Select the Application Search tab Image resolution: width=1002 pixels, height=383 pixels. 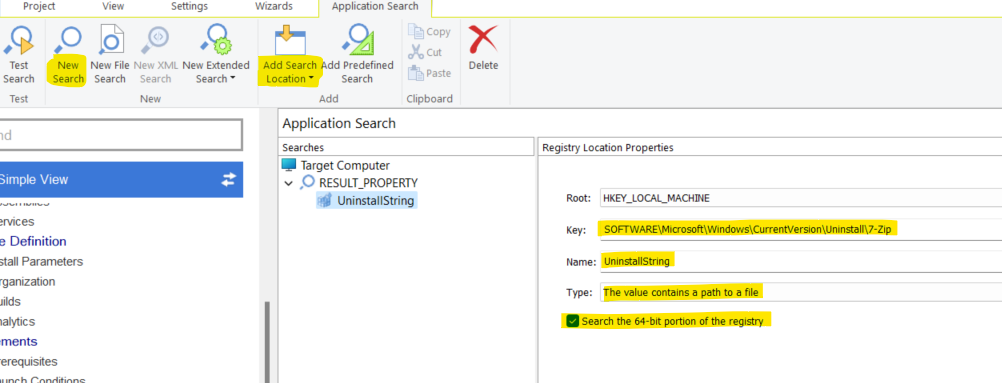click(x=375, y=6)
